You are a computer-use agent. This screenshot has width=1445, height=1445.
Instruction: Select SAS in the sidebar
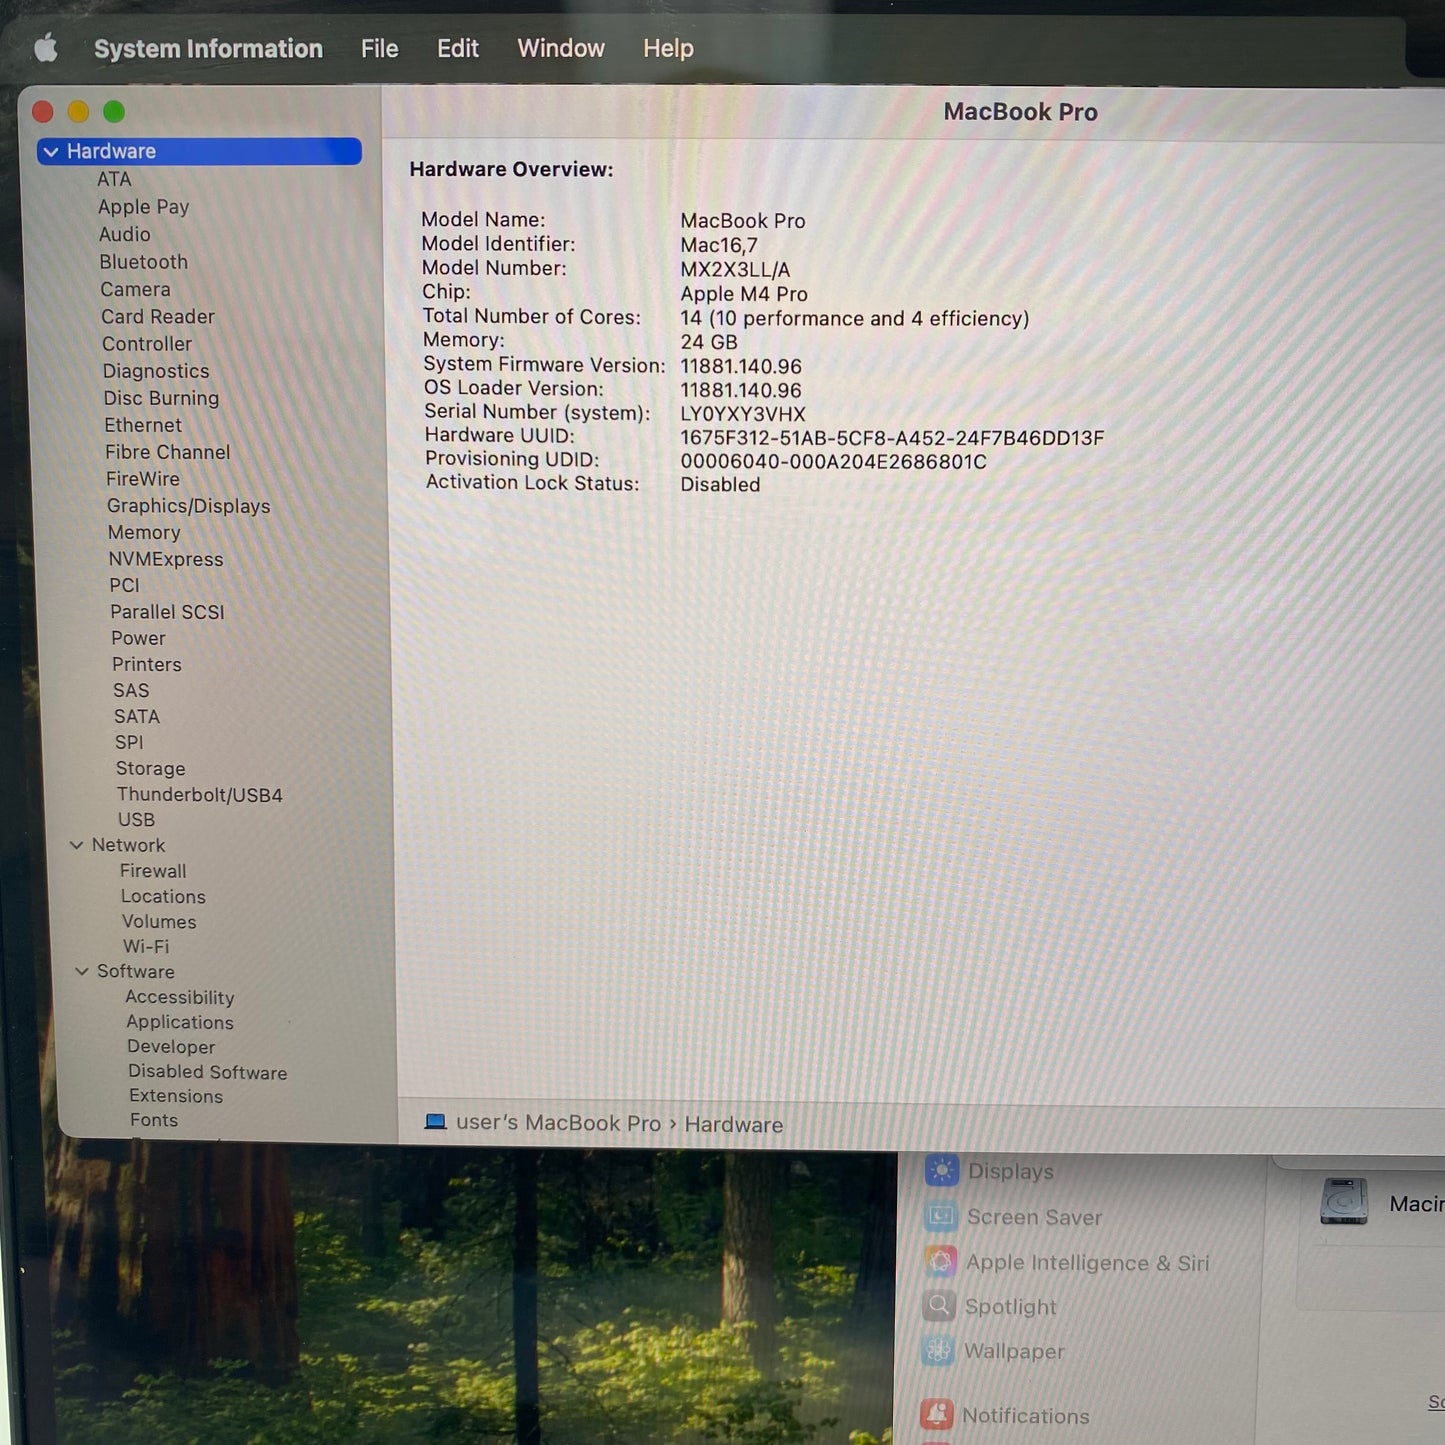[132, 690]
